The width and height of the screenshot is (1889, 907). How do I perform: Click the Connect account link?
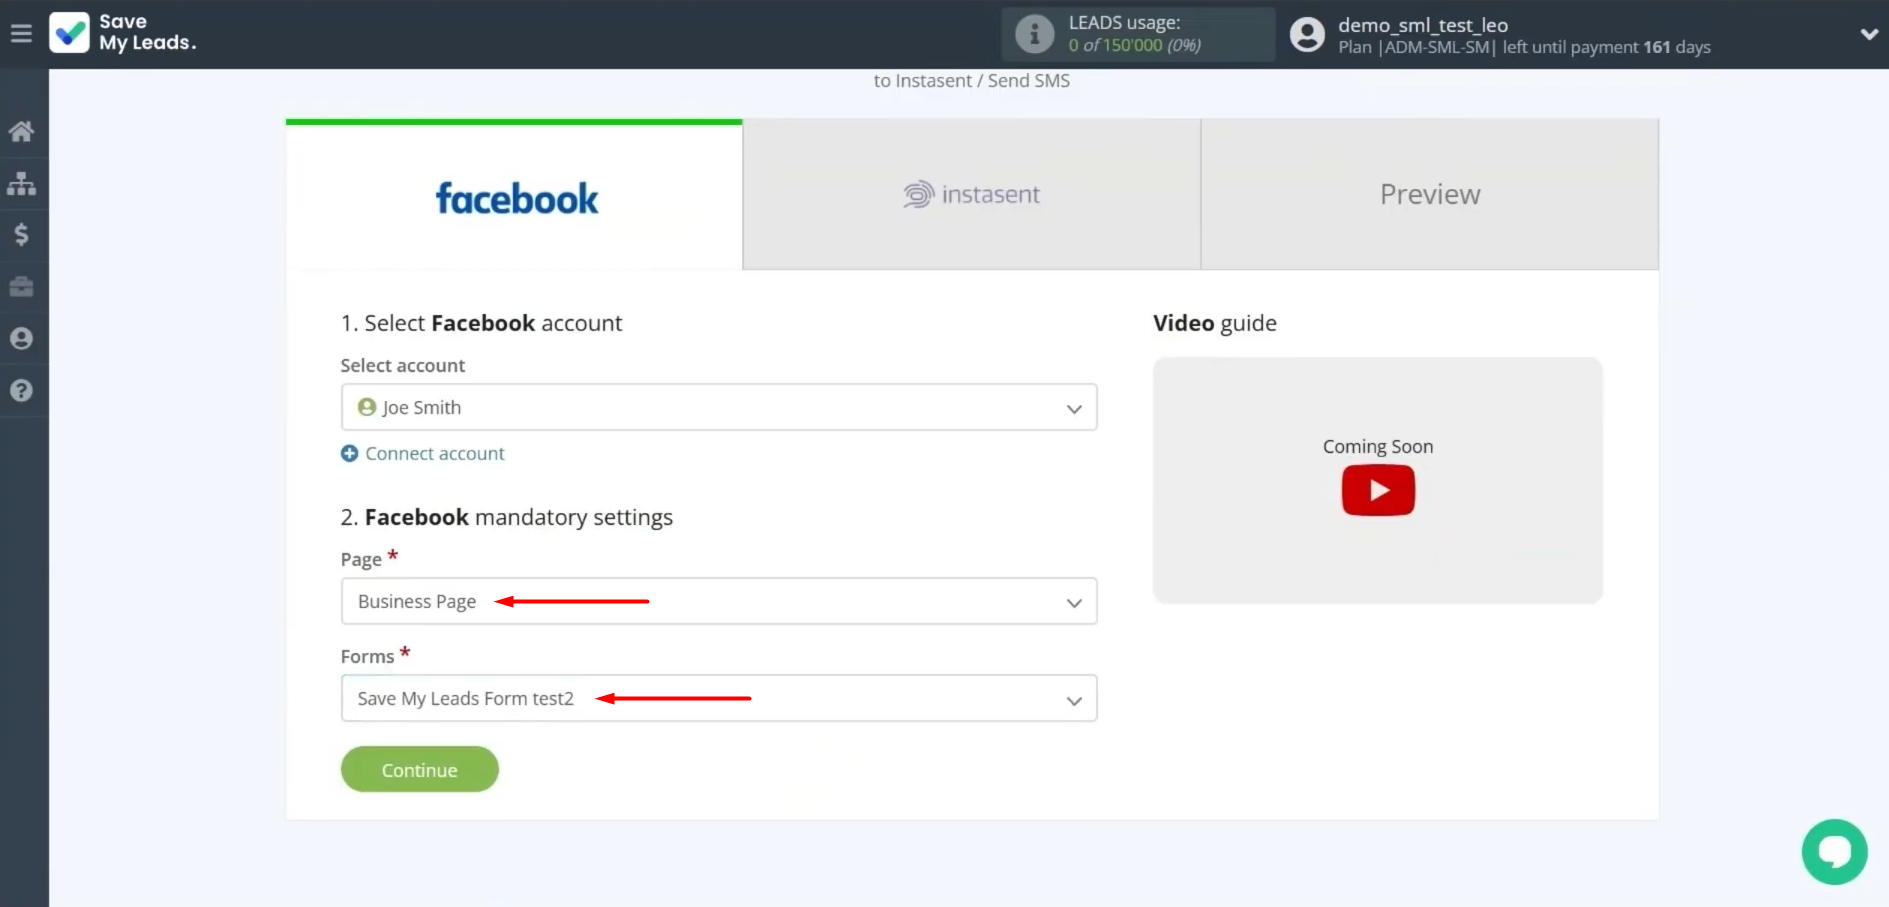[434, 454]
